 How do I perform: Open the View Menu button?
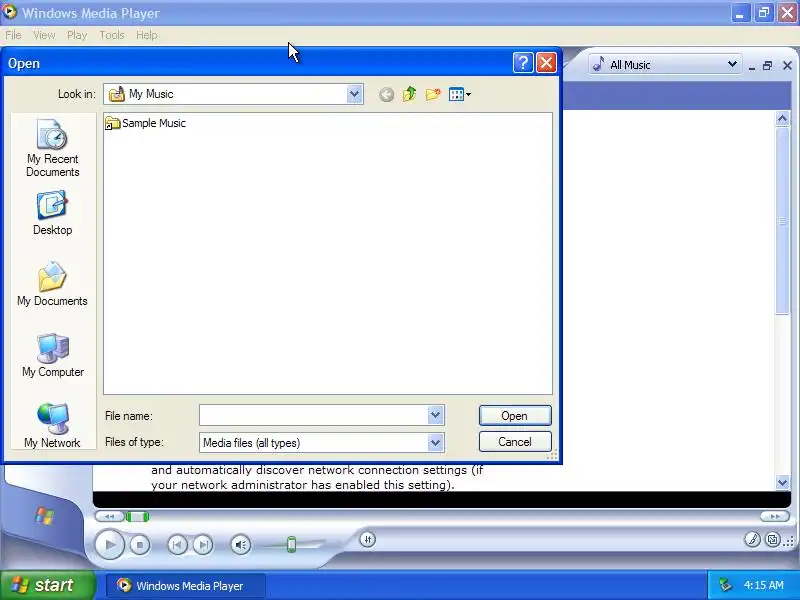pos(459,94)
